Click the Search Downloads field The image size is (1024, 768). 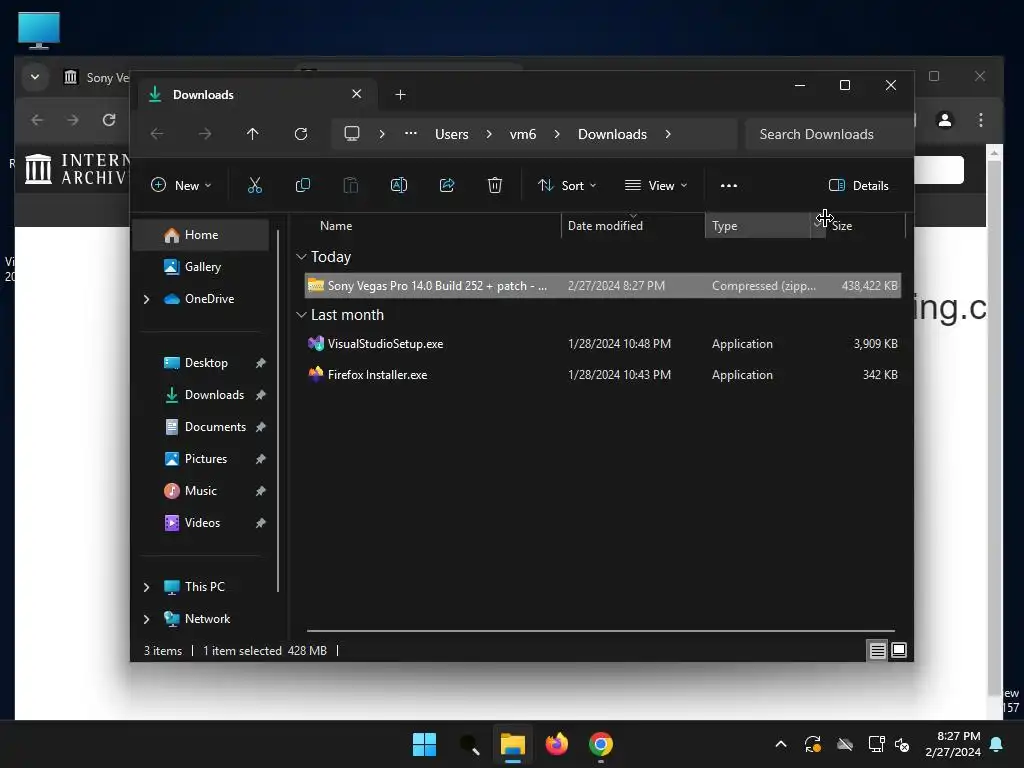(828, 134)
